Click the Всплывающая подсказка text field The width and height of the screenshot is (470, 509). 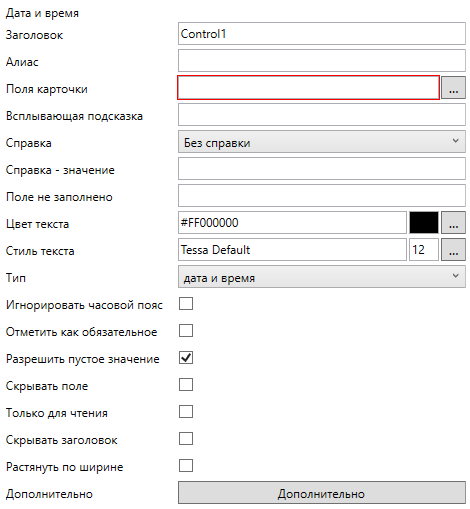[322, 115]
